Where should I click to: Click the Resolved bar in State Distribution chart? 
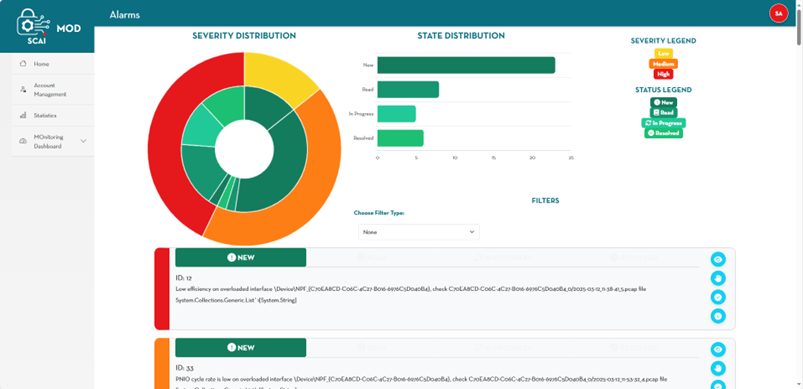[x=400, y=138]
